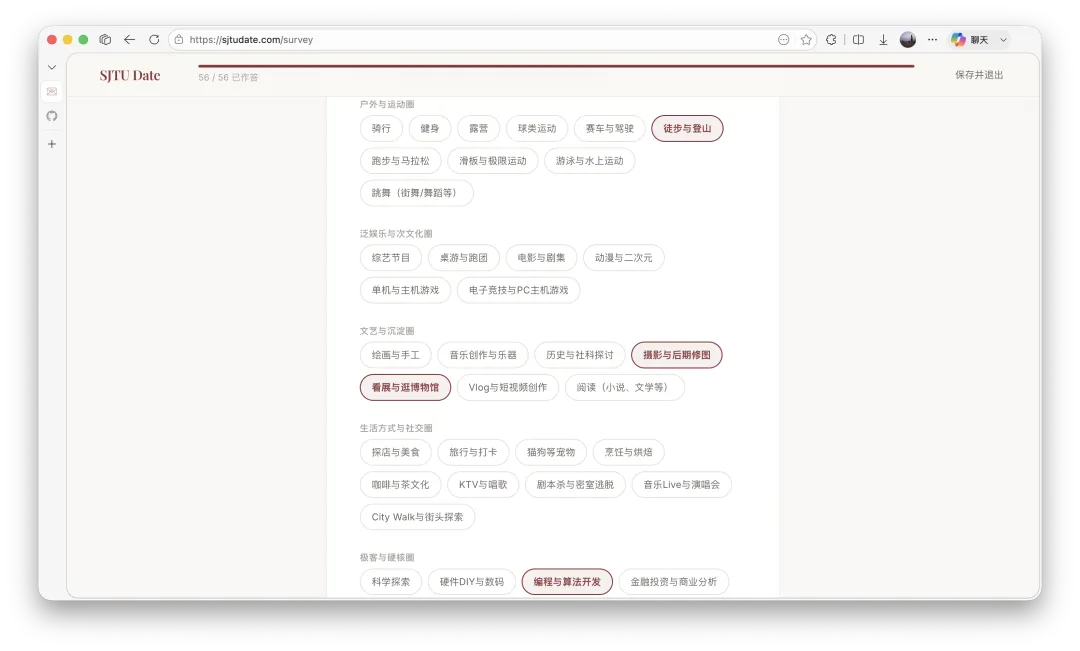
Task: Select the City Walk与街头探索 tag
Action: (x=417, y=517)
